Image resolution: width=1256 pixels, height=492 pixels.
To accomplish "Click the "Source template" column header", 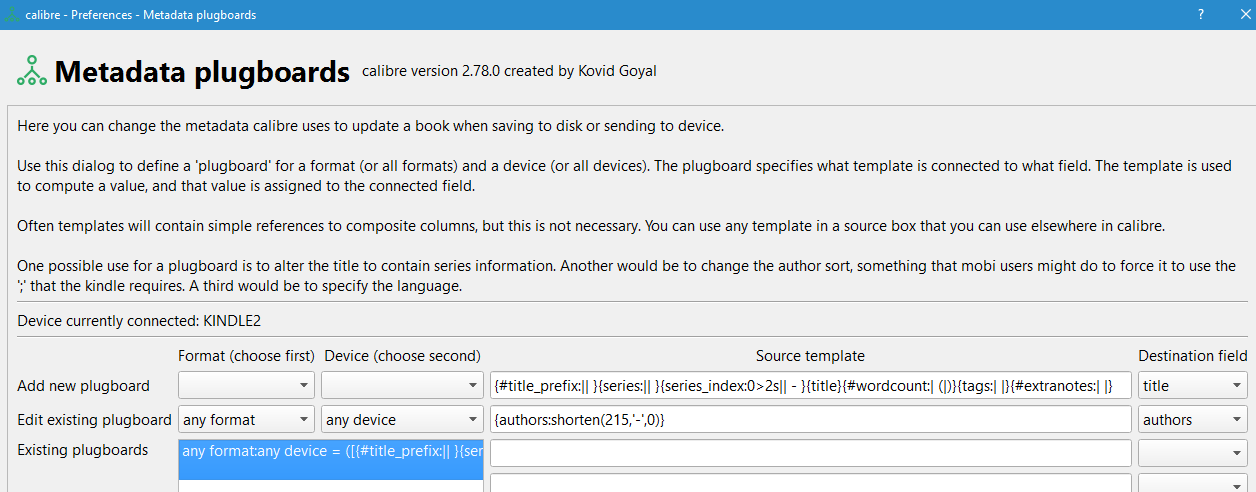I will pyautogui.click(x=810, y=356).
